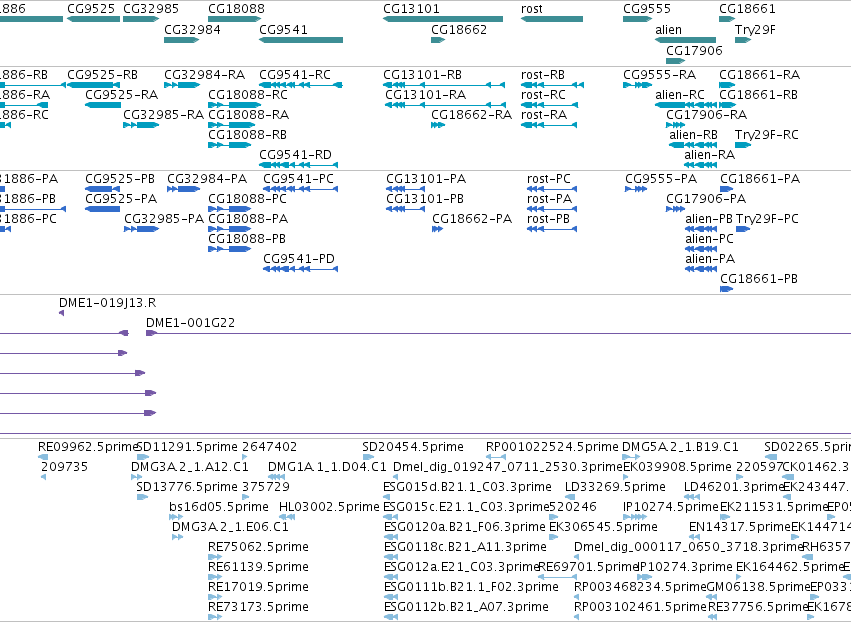Open the CG9555 gene feature
The image size is (851, 622).
point(637,19)
